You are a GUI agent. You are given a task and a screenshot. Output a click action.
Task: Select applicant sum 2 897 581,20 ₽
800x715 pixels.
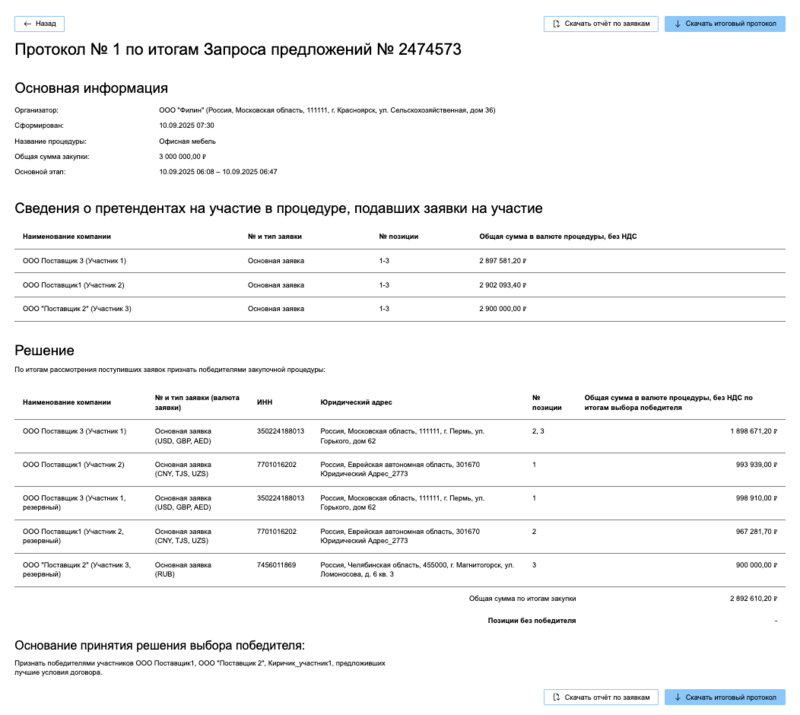502,261
